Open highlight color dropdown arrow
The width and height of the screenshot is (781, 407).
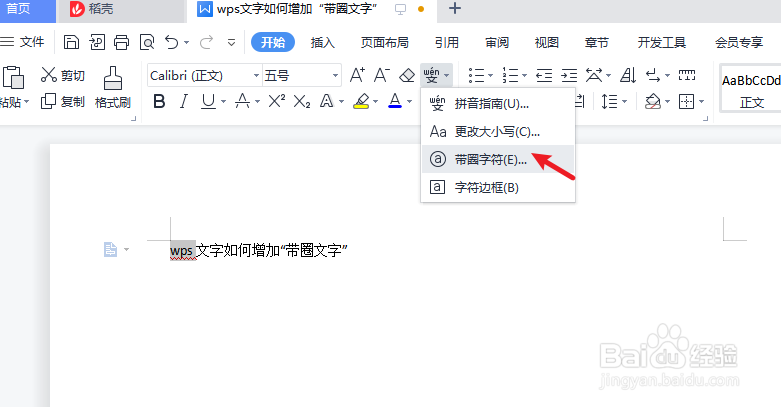click(376, 102)
